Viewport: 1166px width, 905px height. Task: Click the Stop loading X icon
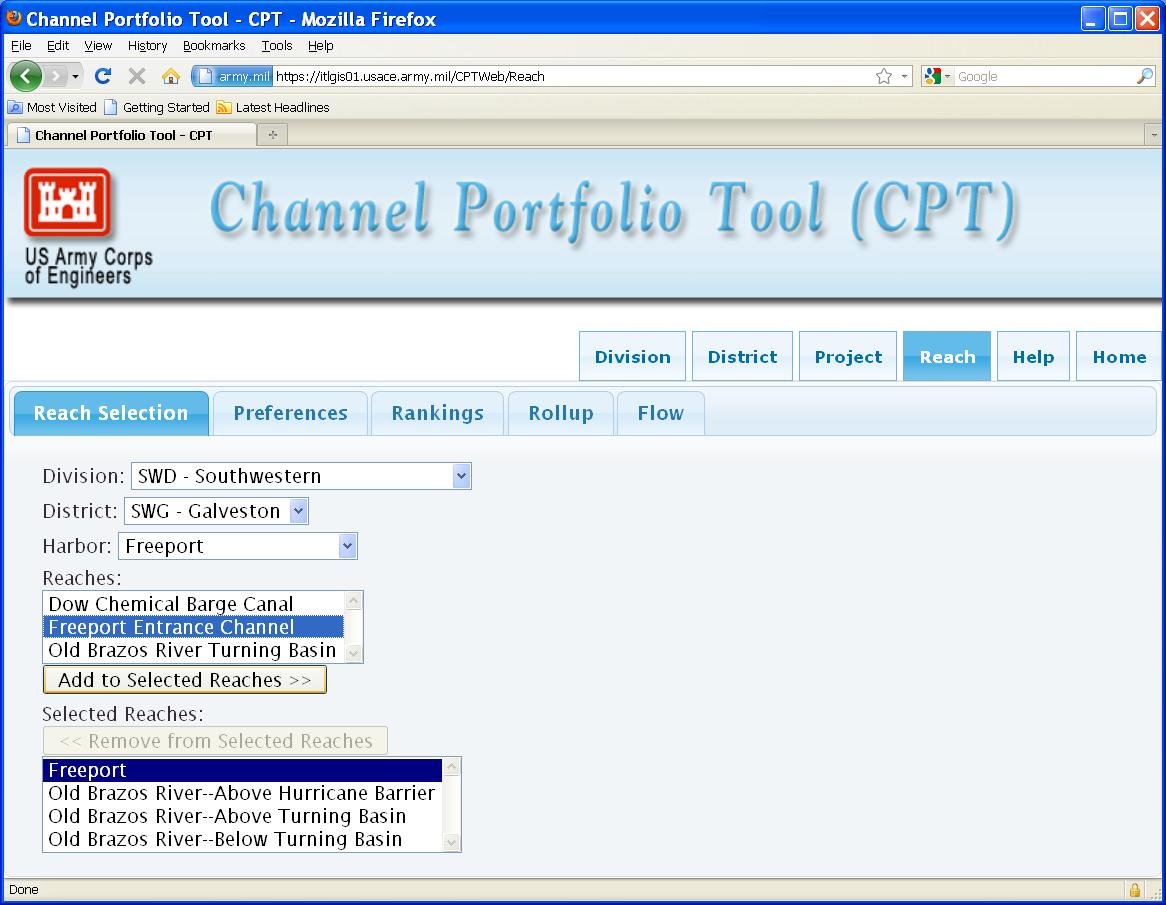click(137, 76)
